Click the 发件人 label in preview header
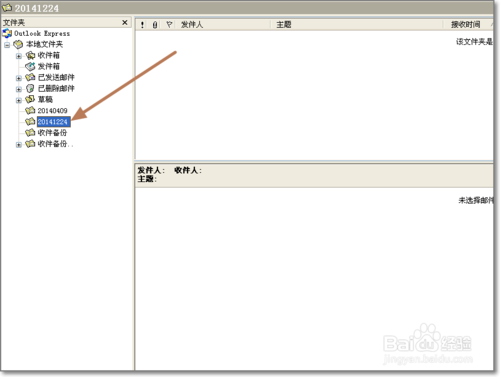This screenshot has width=500, height=377. (x=151, y=170)
